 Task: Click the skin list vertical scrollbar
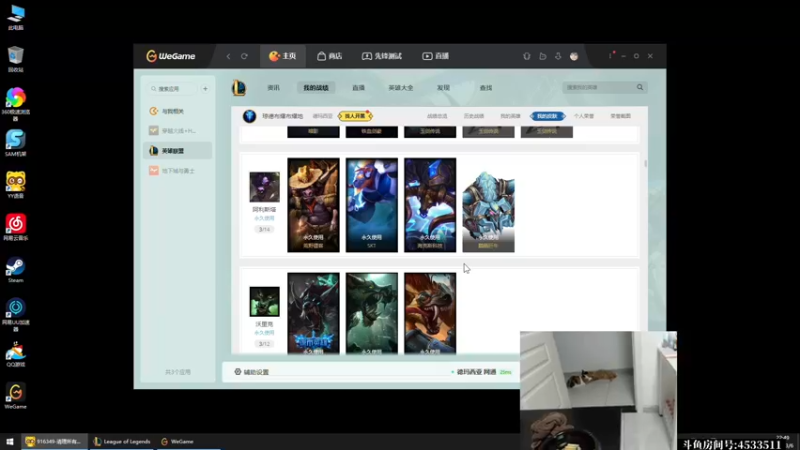(645, 163)
